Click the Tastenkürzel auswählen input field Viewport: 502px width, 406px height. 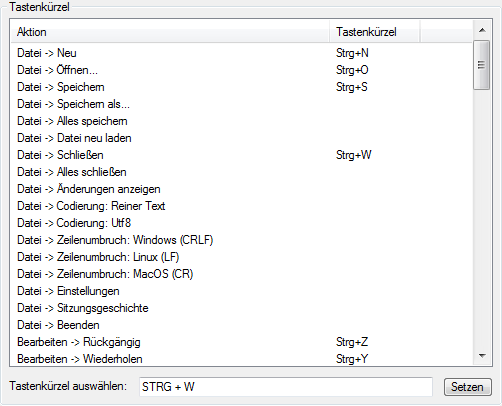[x=286, y=387]
